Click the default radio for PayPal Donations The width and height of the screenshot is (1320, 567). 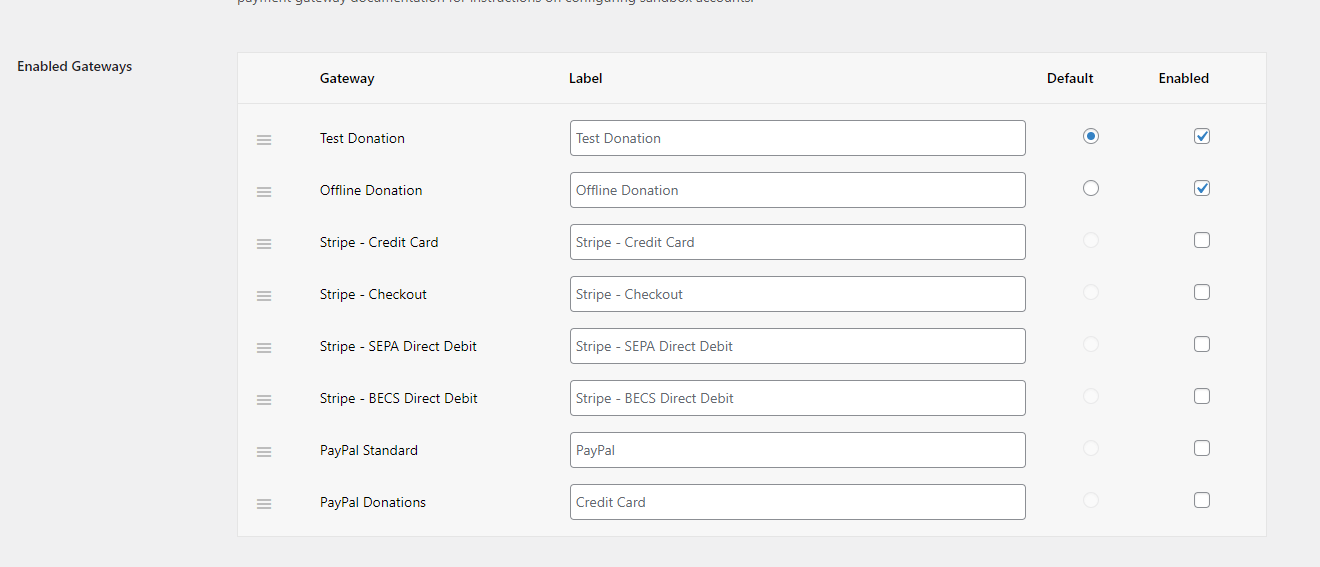(x=1091, y=500)
